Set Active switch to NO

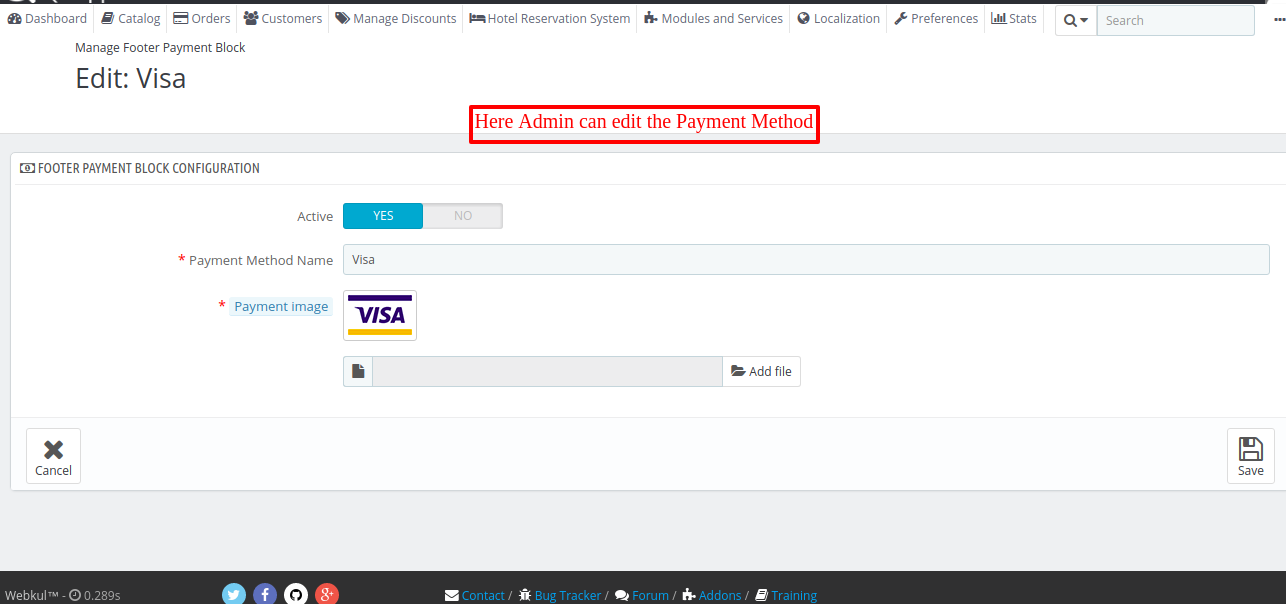click(x=463, y=216)
